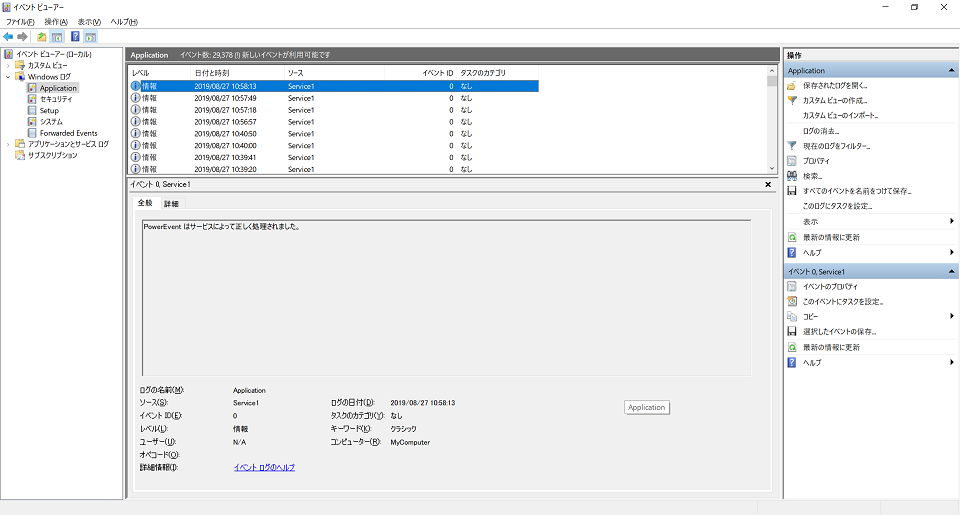960x515 pixels.
Task: Click the PowerEvent description text box
Action: [x=446, y=298]
